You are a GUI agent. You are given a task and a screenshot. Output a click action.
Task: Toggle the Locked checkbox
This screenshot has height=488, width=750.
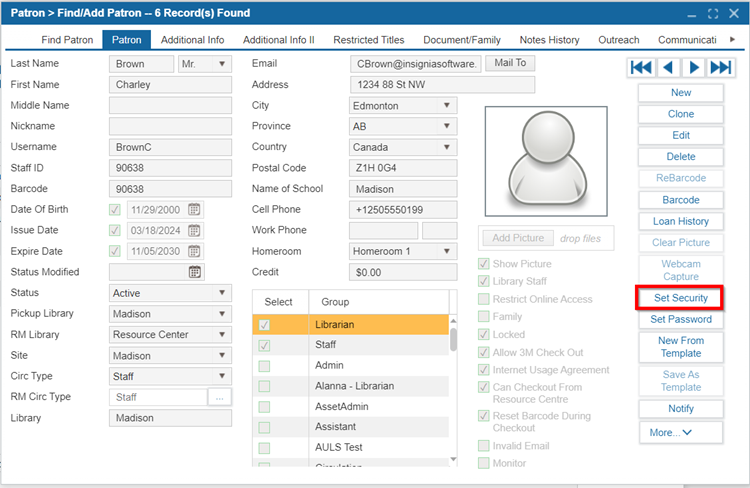point(484,334)
